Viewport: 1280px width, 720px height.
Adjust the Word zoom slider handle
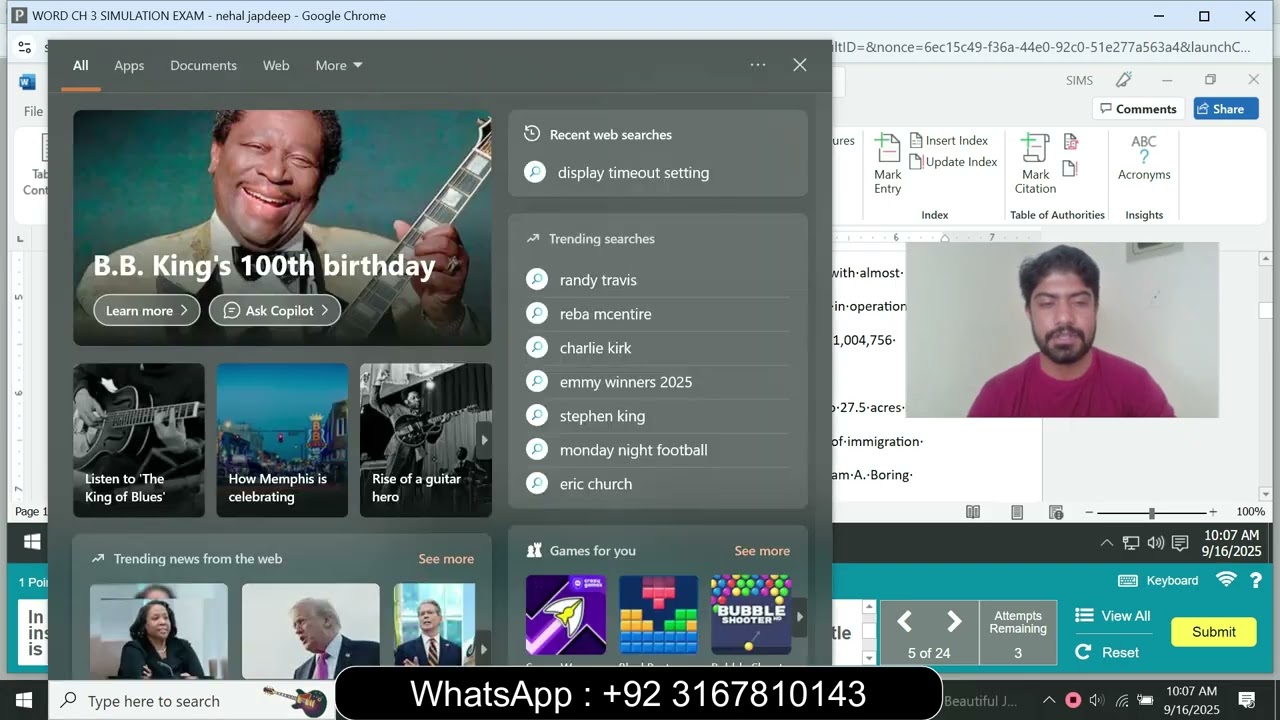(1152, 512)
